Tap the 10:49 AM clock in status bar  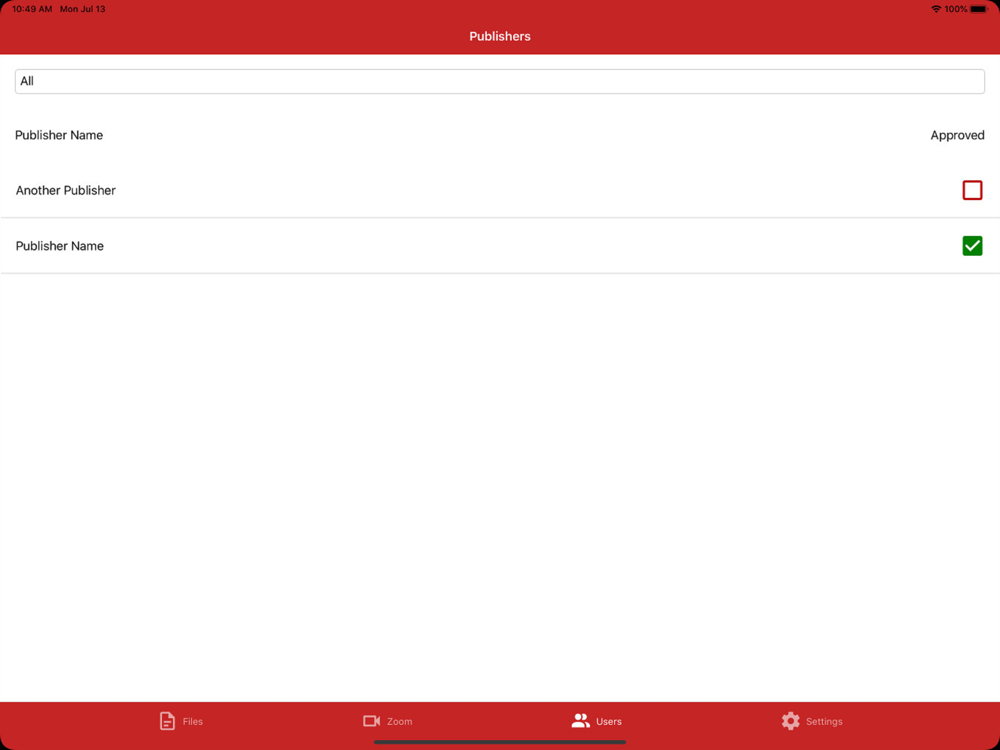pos(32,9)
